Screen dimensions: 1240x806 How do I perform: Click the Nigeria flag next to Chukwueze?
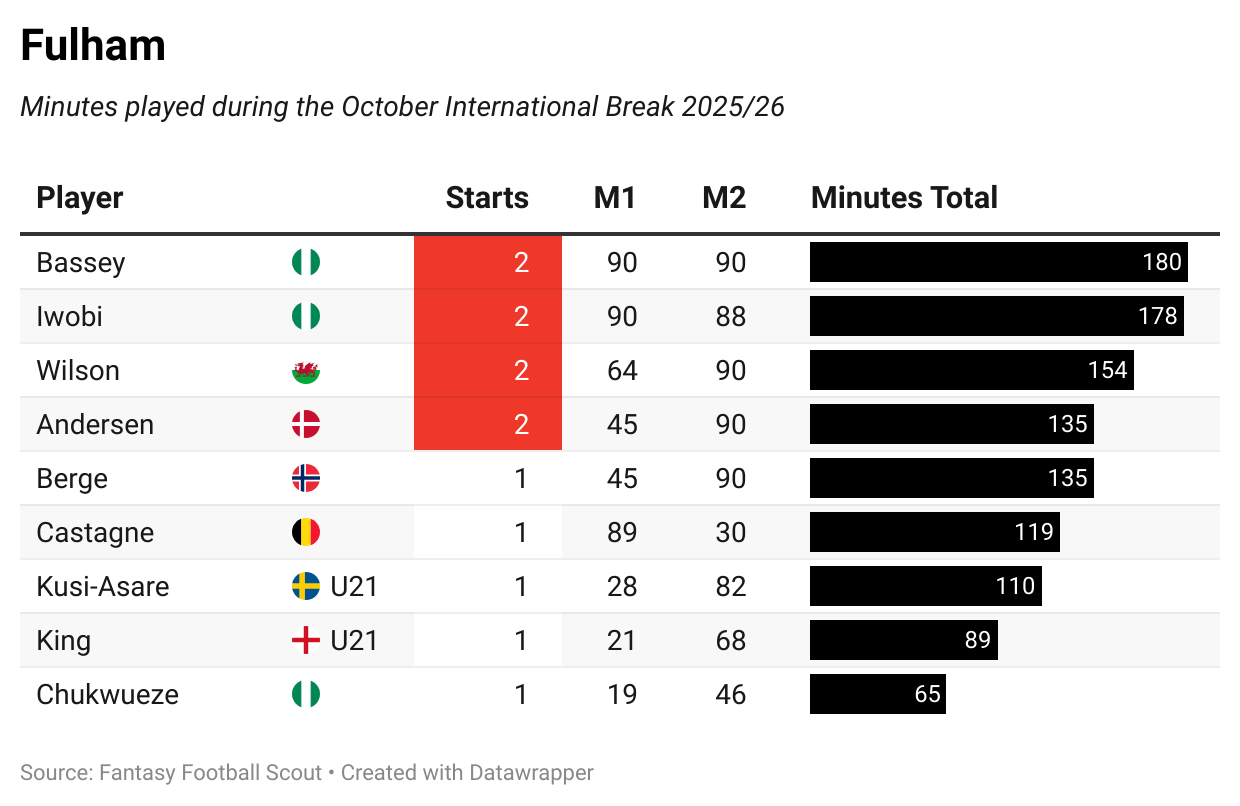[x=306, y=695]
